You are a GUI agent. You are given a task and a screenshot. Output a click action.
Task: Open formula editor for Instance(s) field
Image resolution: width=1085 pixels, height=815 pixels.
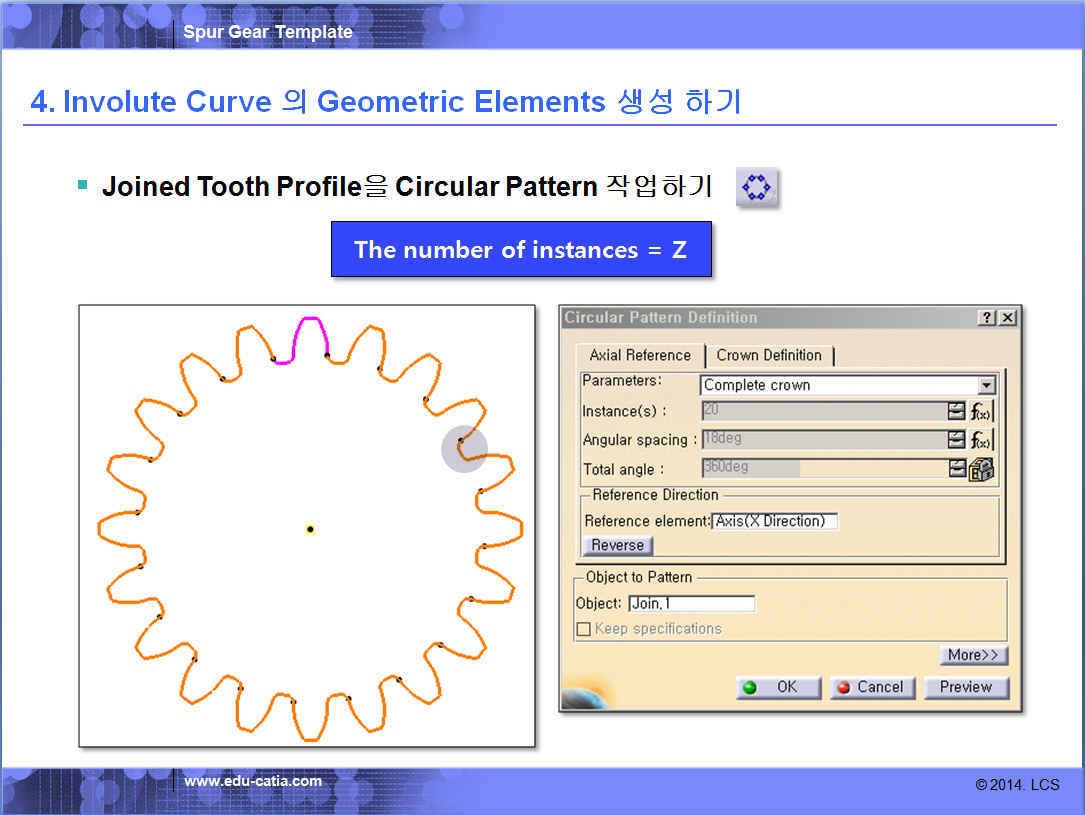click(982, 411)
